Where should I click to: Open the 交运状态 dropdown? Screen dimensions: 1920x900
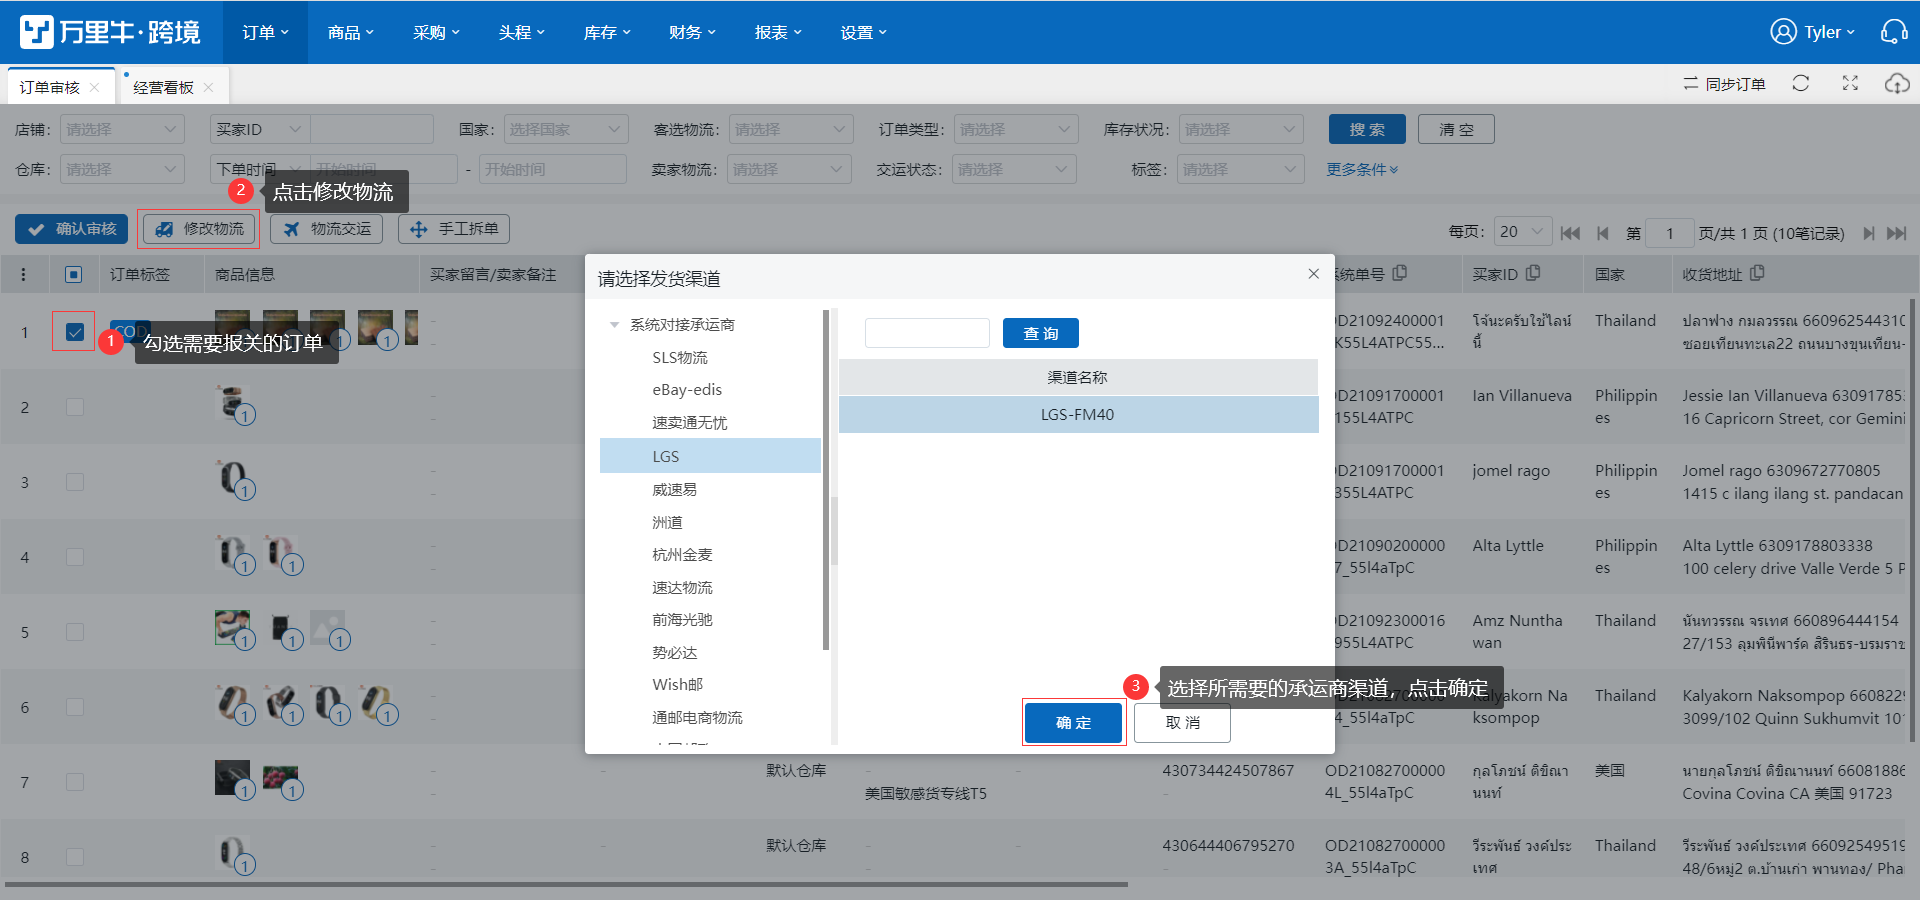(1013, 169)
